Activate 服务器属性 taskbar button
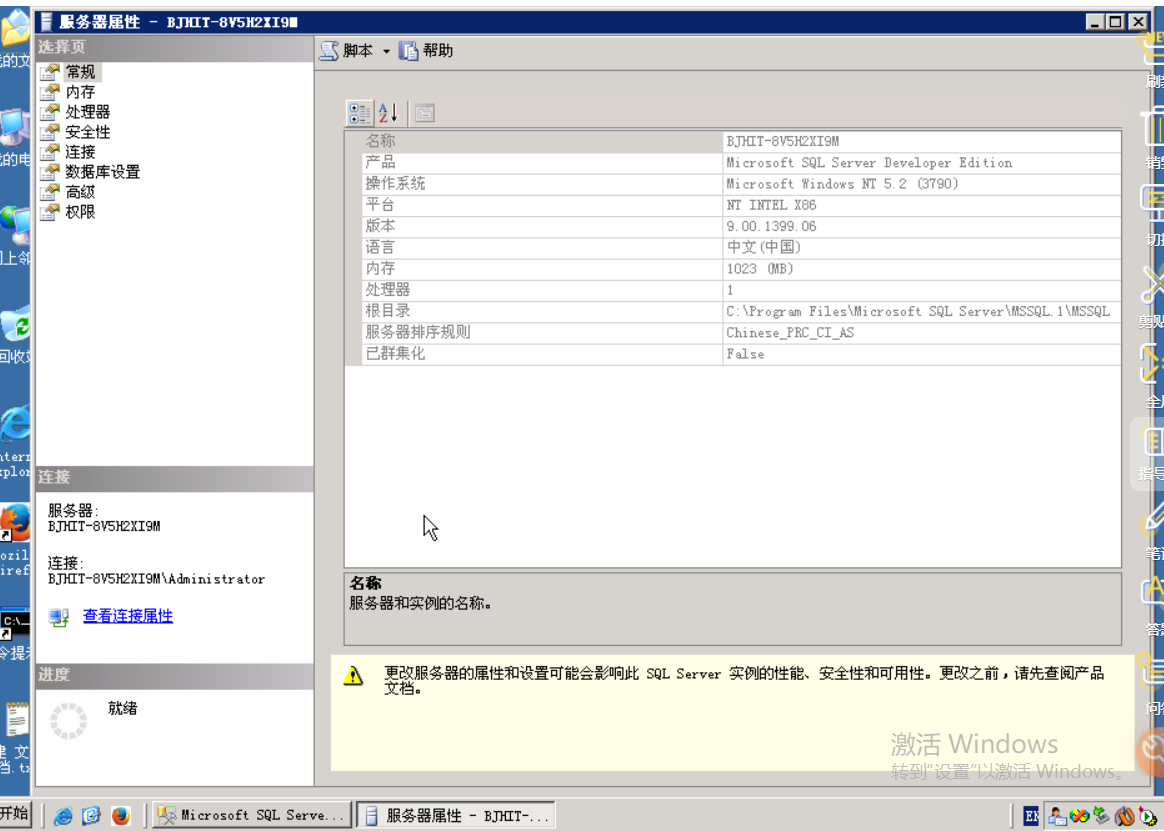Screen dimensions: 1164x832 click(456, 815)
